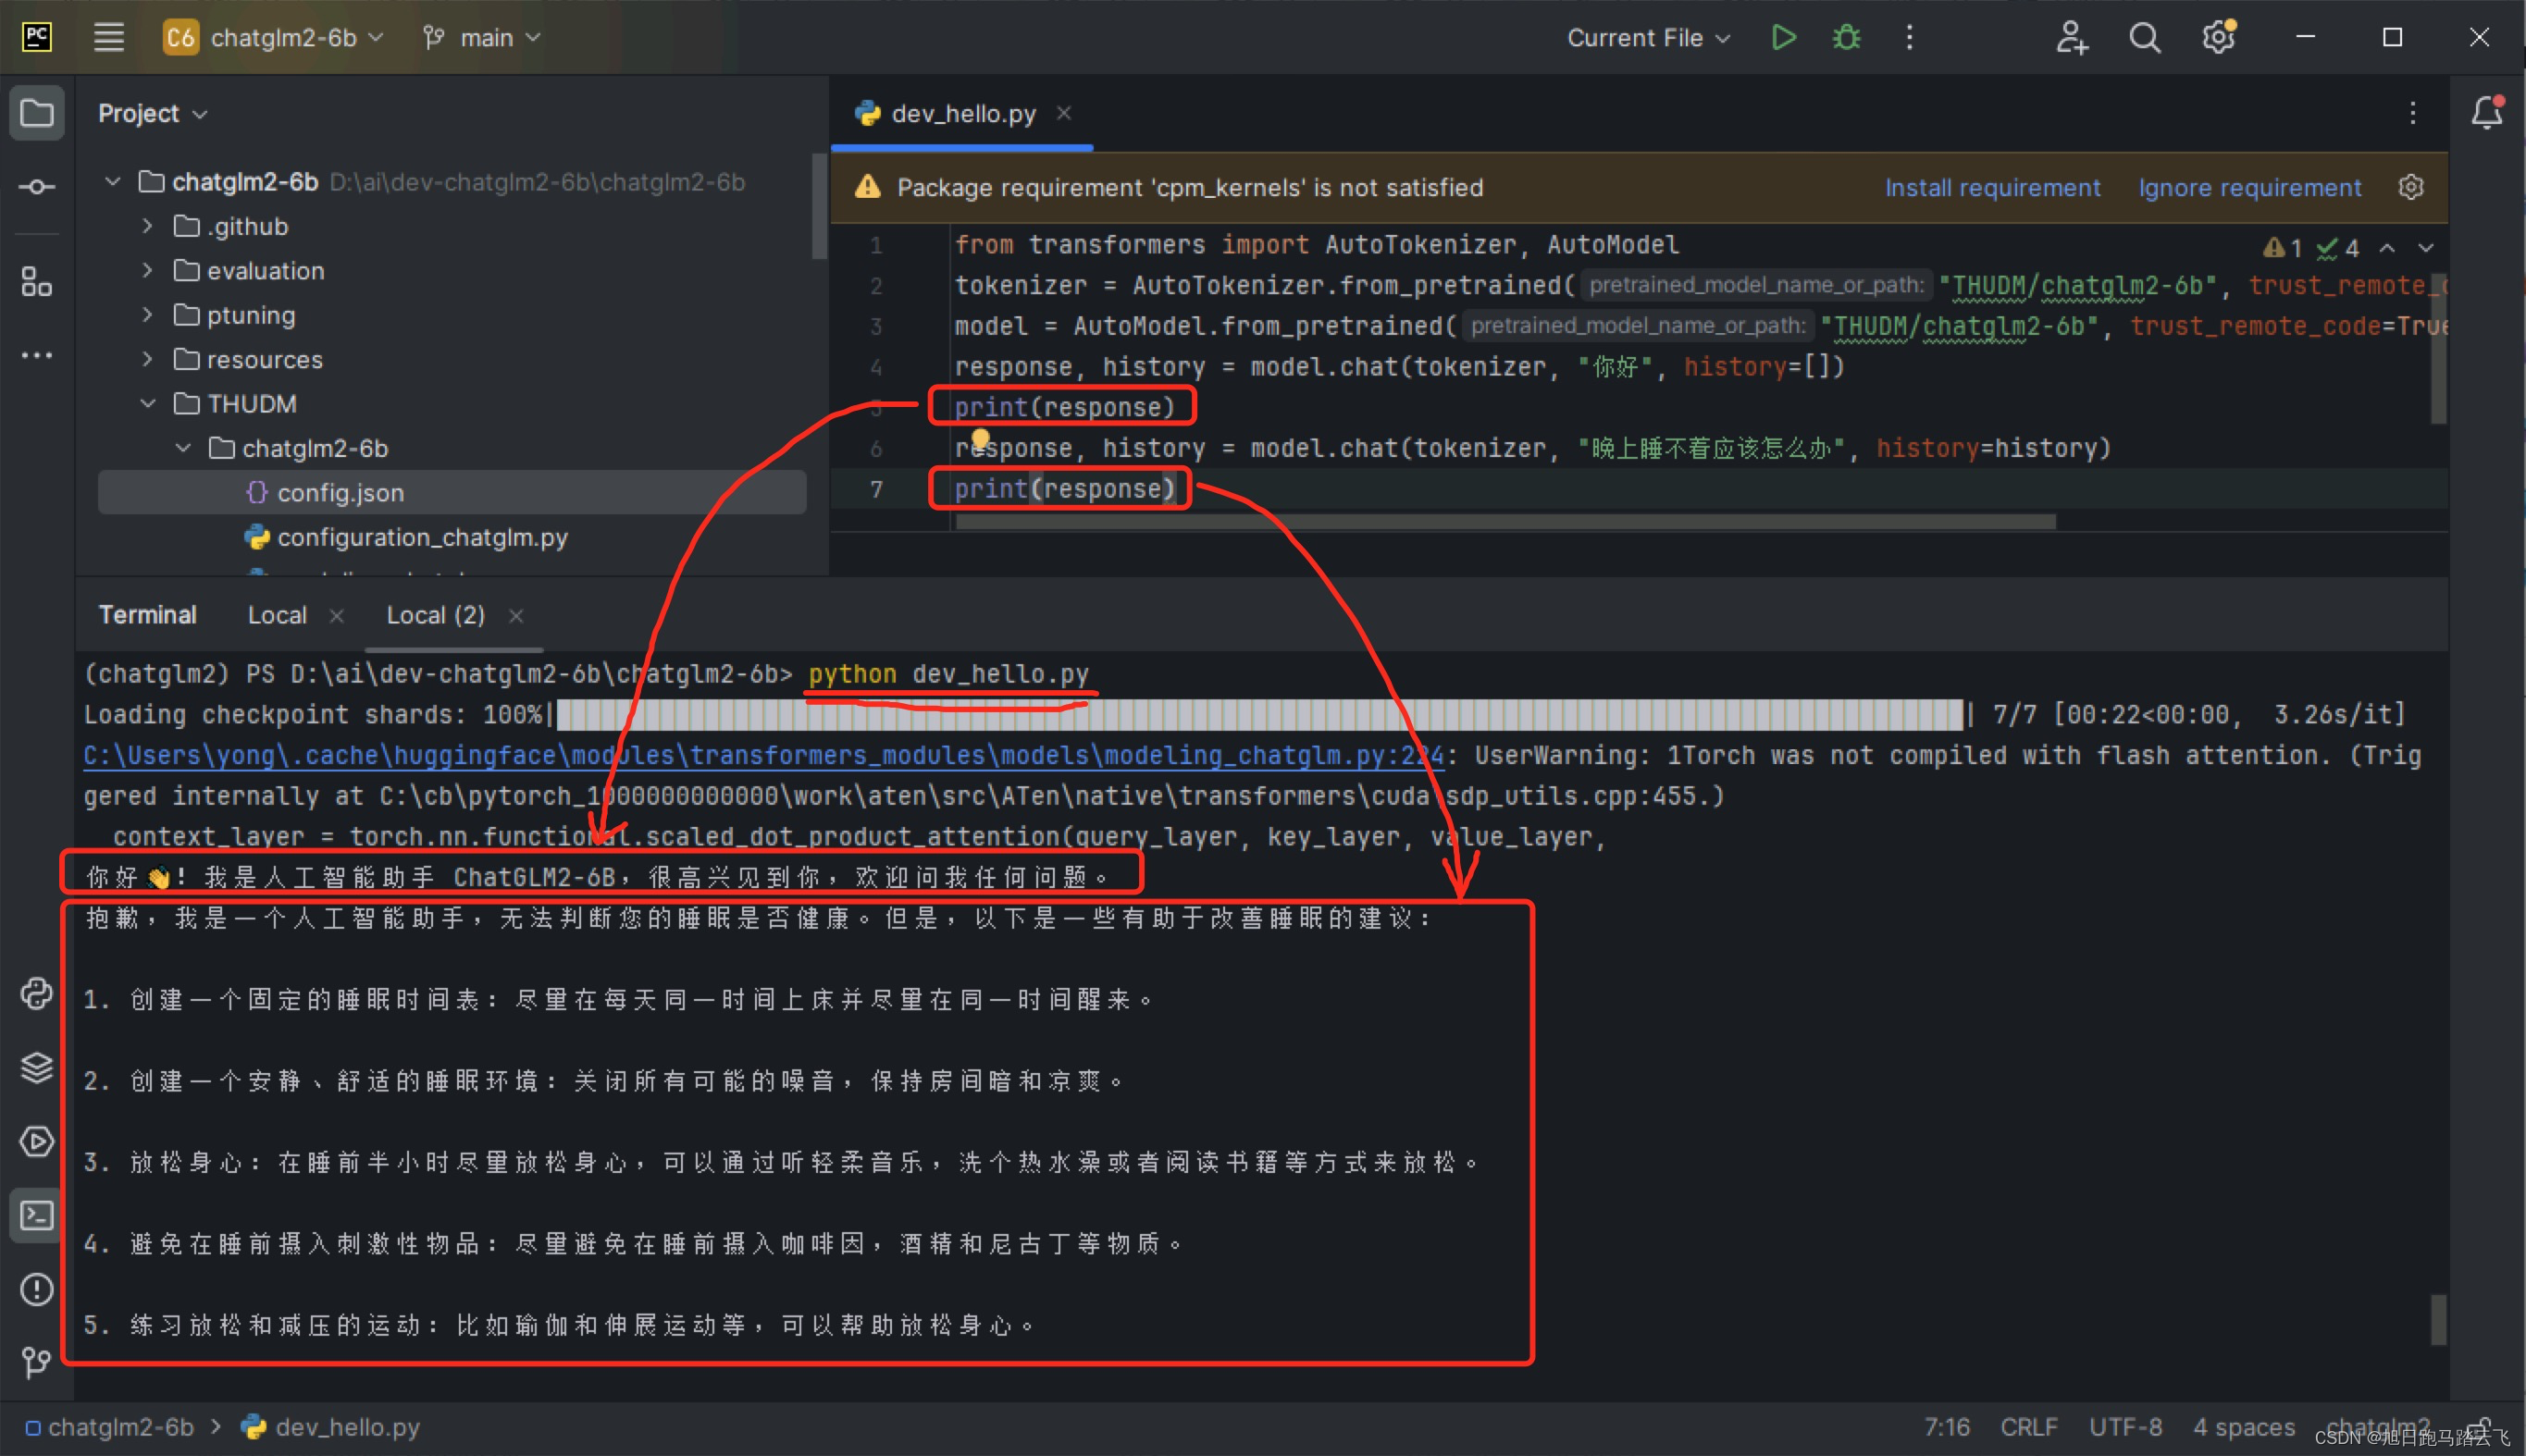Open Git tool window icon
2526x1456 pixels.
[x=37, y=1362]
